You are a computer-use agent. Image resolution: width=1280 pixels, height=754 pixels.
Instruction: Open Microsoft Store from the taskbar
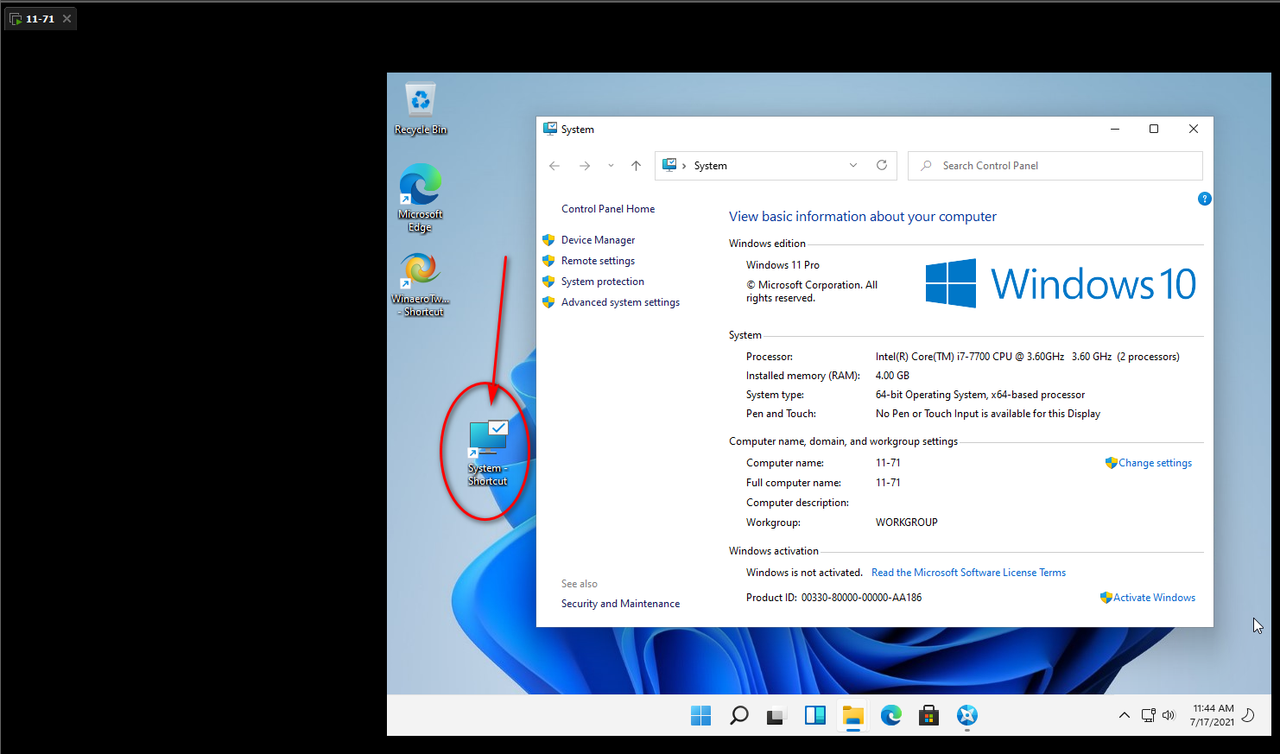tap(929, 715)
